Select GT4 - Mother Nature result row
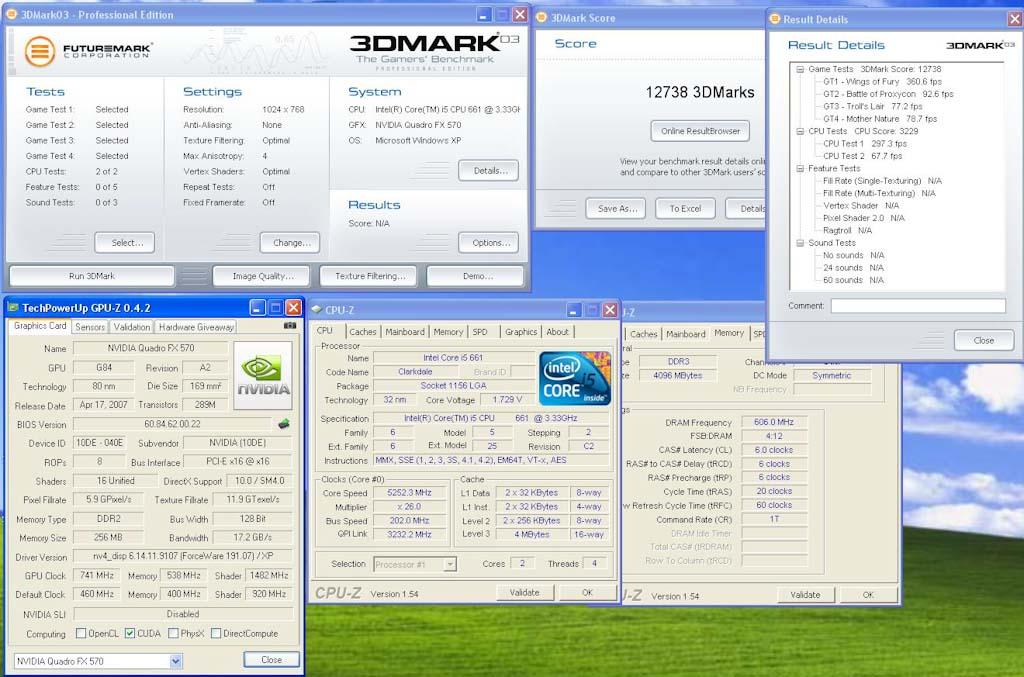1024x677 pixels. tap(880, 119)
